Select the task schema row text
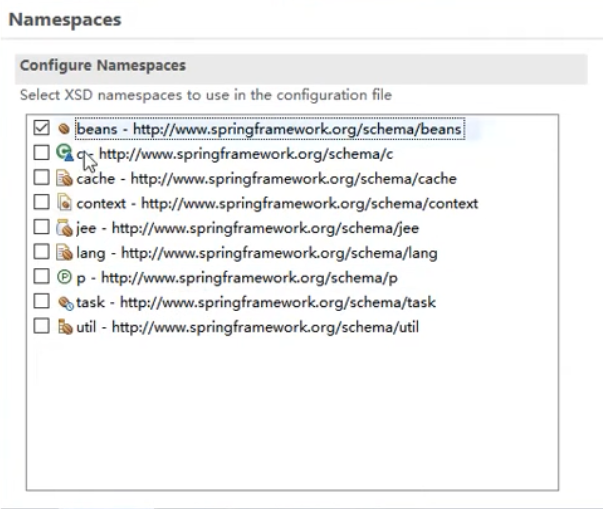 coord(256,302)
